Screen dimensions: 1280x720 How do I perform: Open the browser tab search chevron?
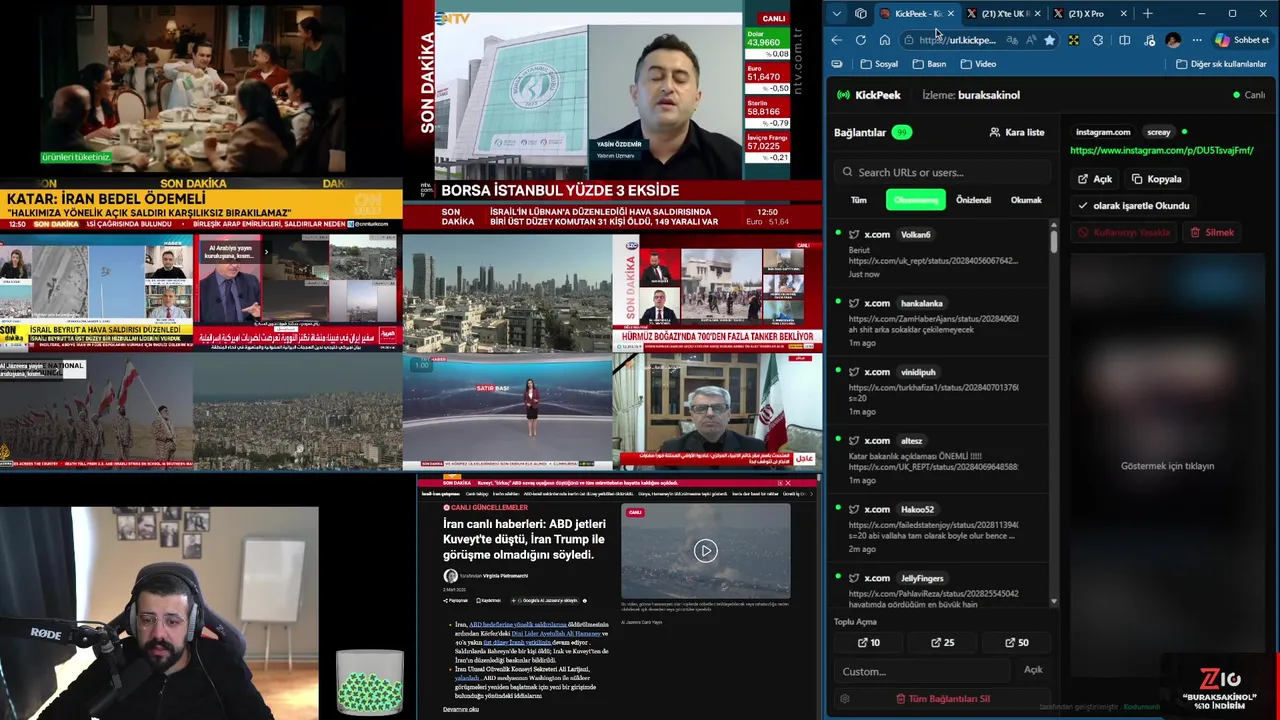click(x=836, y=13)
